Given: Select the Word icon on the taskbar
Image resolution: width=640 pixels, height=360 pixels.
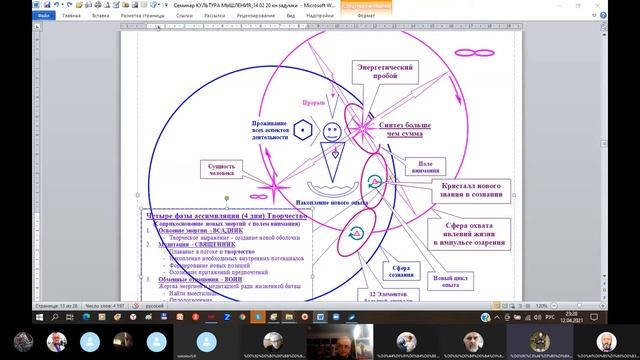Looking at the screenshot, I should click(320, 317).
